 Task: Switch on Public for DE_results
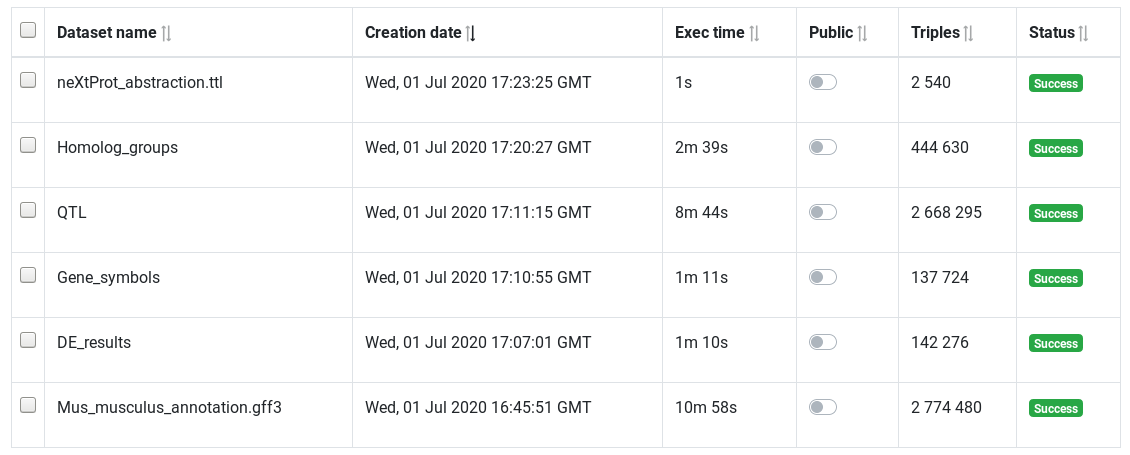823,342
